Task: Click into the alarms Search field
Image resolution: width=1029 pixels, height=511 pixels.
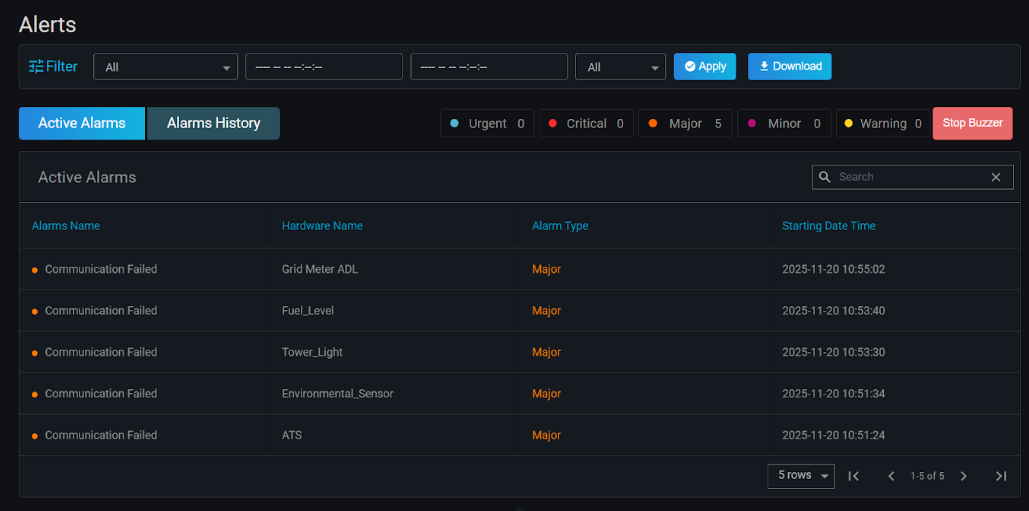Action: 910,177
